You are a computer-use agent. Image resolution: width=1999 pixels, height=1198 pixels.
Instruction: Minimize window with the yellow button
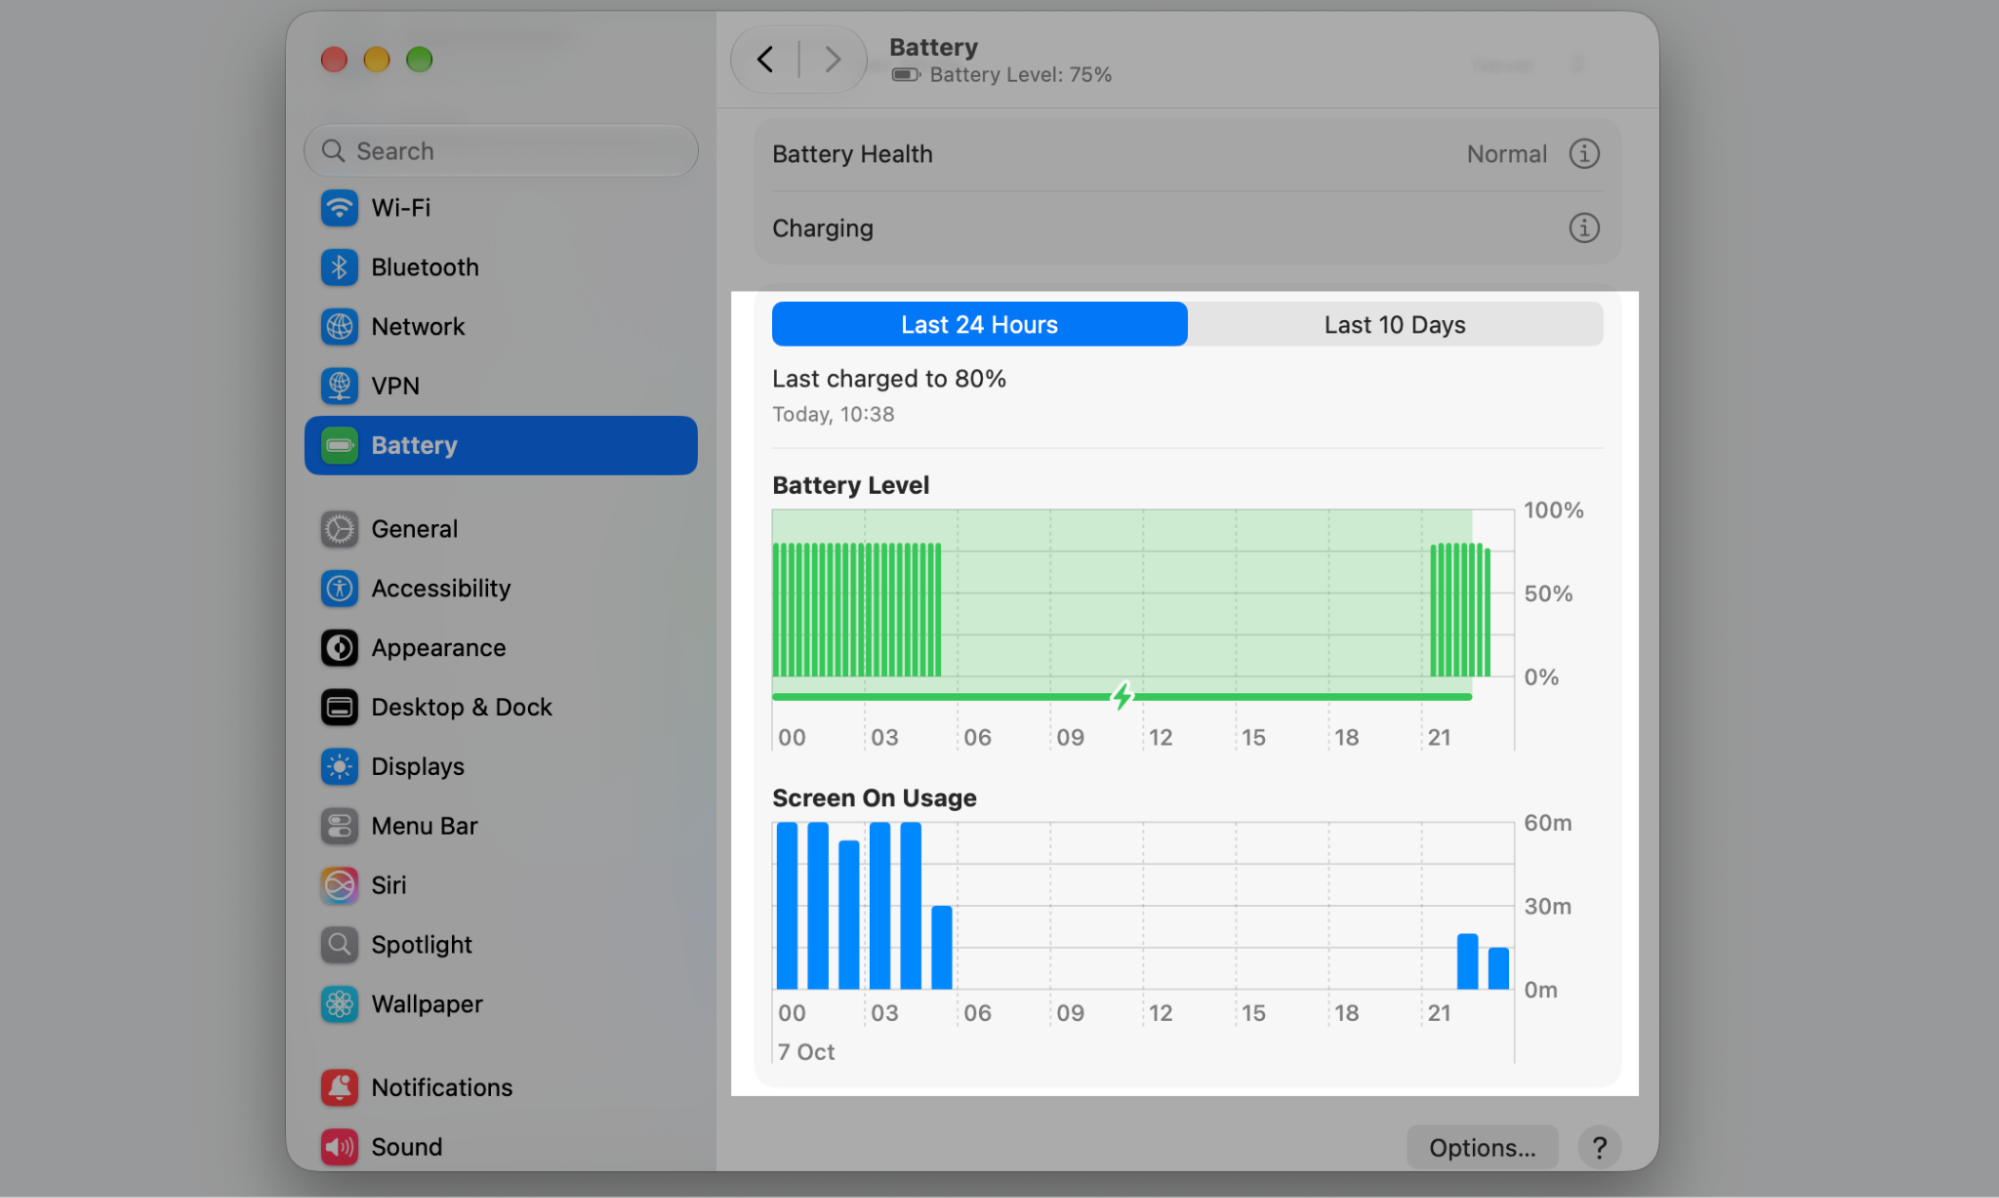[376, 59]
